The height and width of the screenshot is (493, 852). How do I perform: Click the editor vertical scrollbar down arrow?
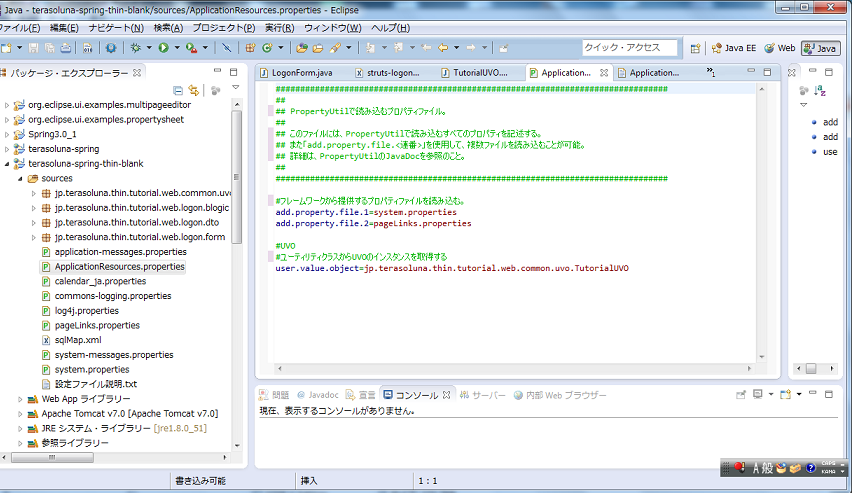coord(761,357)
